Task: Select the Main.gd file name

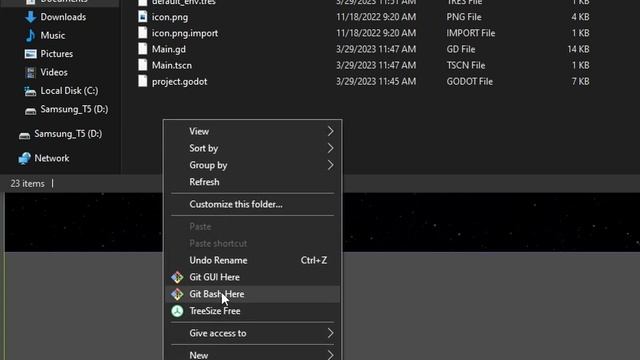Action: (169, 49)
